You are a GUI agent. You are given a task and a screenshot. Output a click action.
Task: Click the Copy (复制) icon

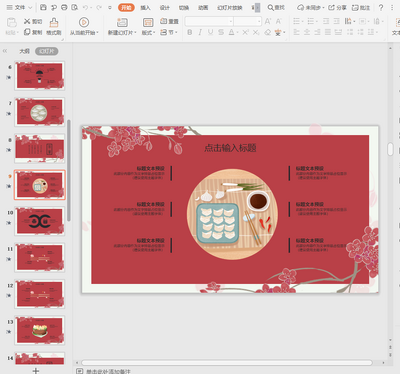27,32
